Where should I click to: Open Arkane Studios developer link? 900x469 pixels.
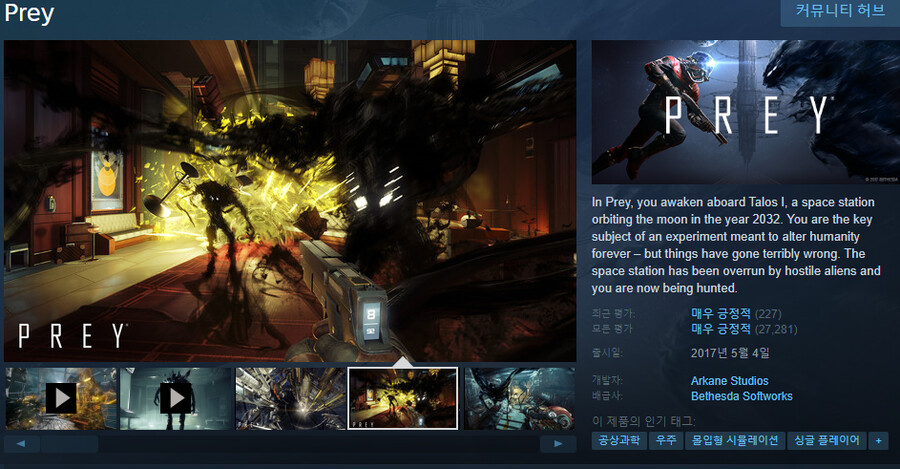click(729, 381)
